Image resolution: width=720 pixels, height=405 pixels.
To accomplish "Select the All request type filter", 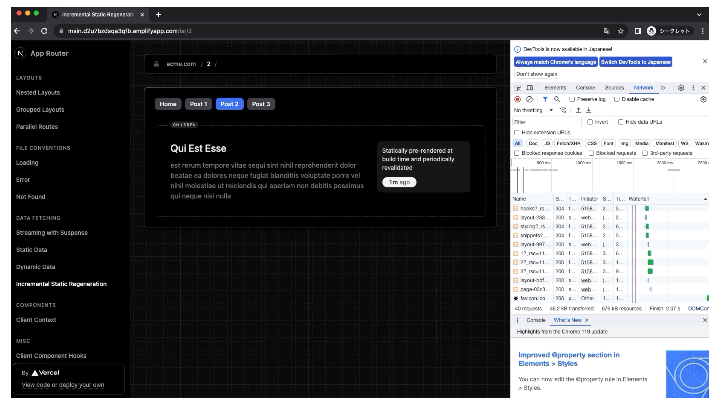I will click(x=518, y=143).
